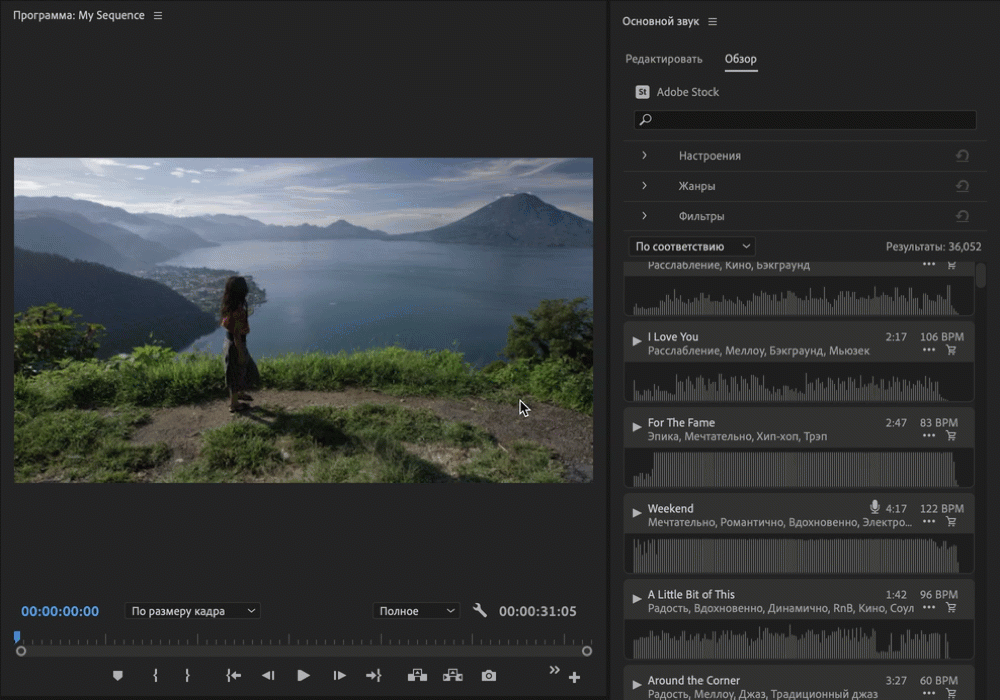1000x700 pixels.
Task: Click the blue playhead on the time ruler
Action: coord(17,637)
